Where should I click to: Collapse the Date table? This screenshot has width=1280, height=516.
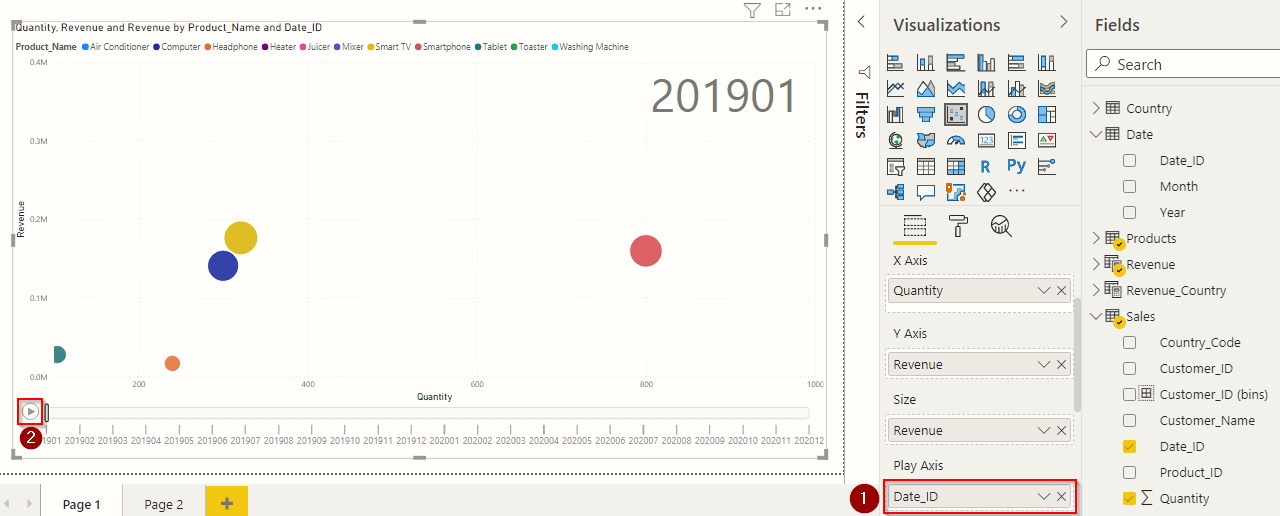[x=1095, y=134]
